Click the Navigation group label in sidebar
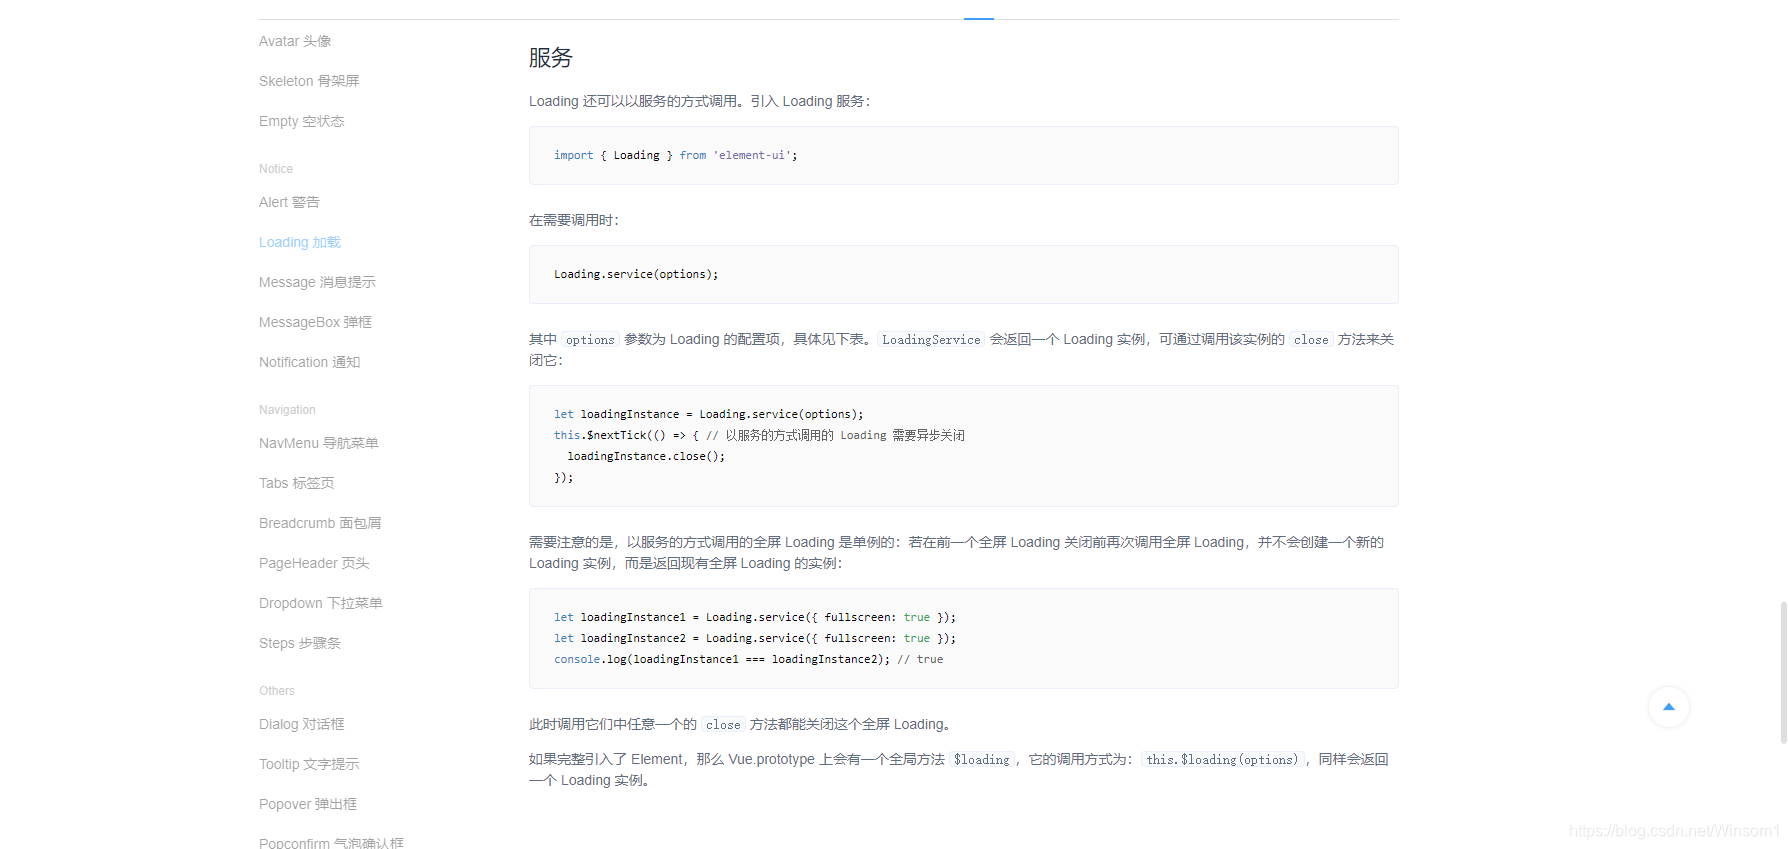Screen dimensions: 1788x849 click(287, 410)
